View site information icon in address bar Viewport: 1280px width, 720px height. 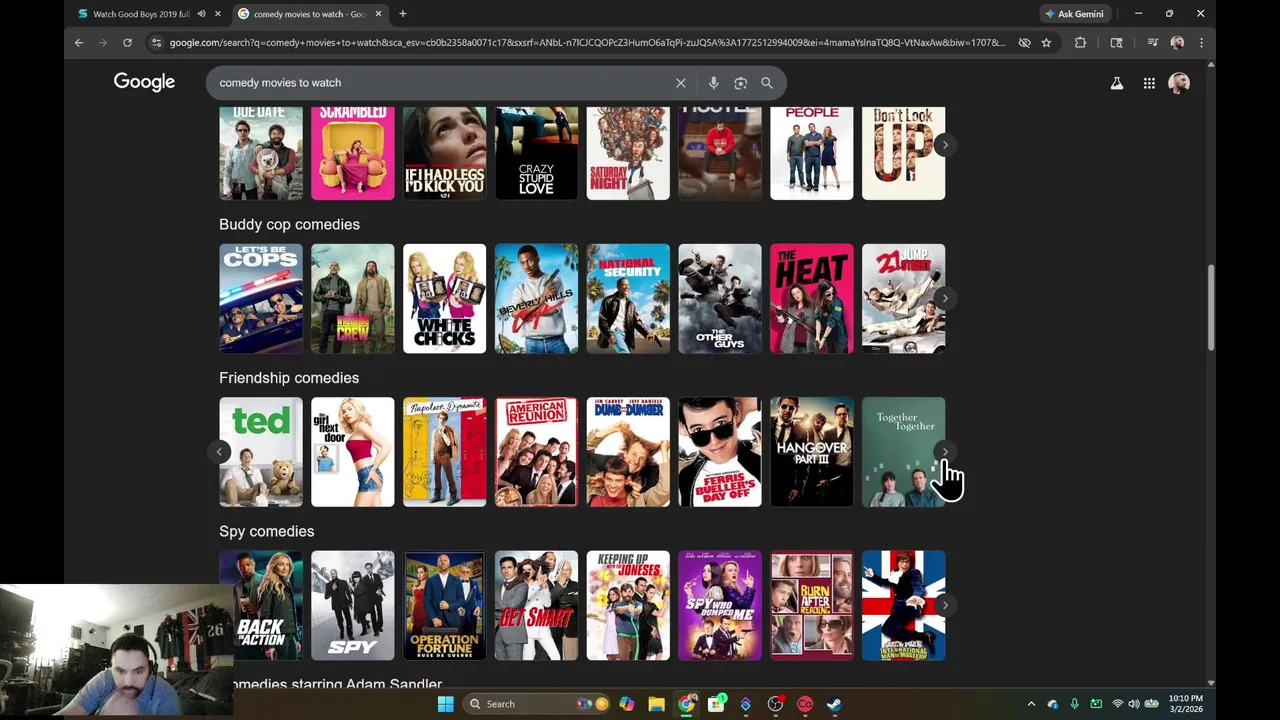[155, 43]
